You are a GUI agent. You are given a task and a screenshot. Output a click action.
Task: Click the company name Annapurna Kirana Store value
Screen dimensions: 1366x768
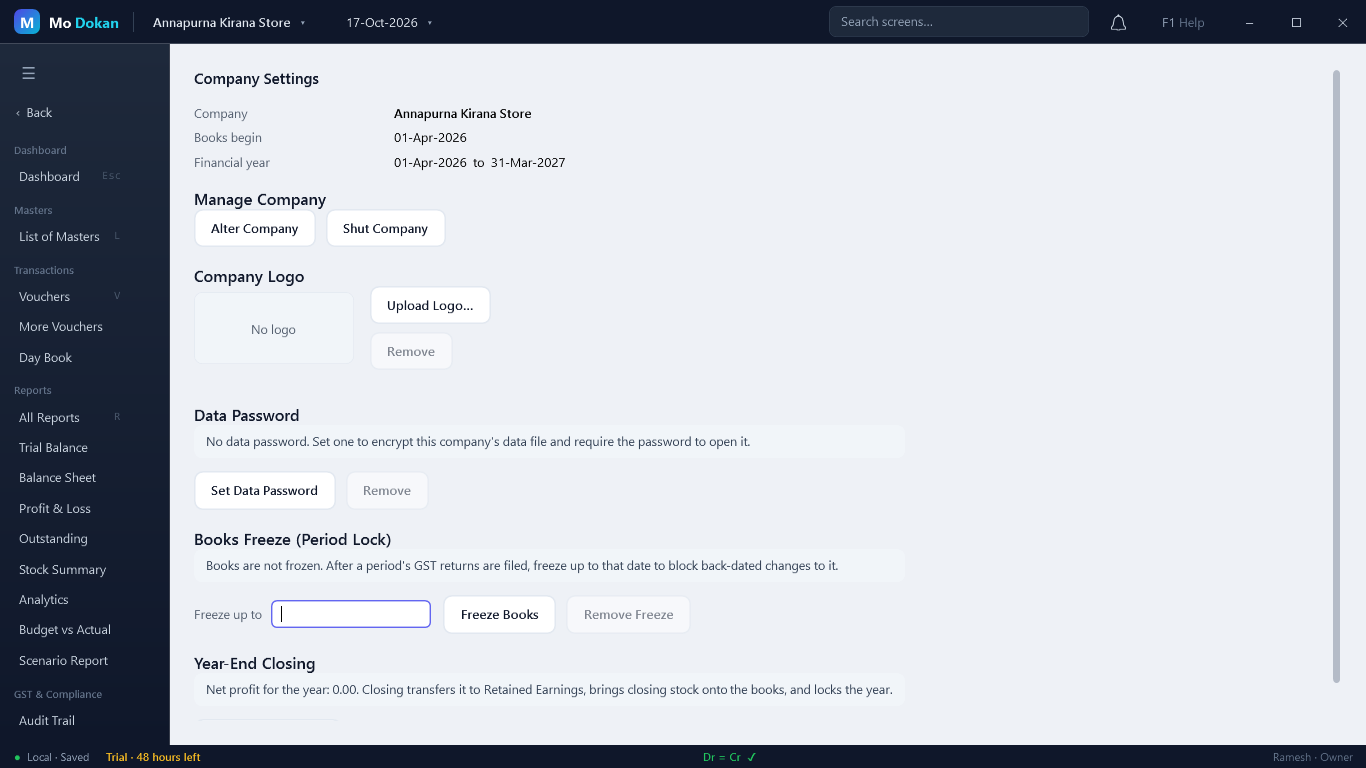462,113
